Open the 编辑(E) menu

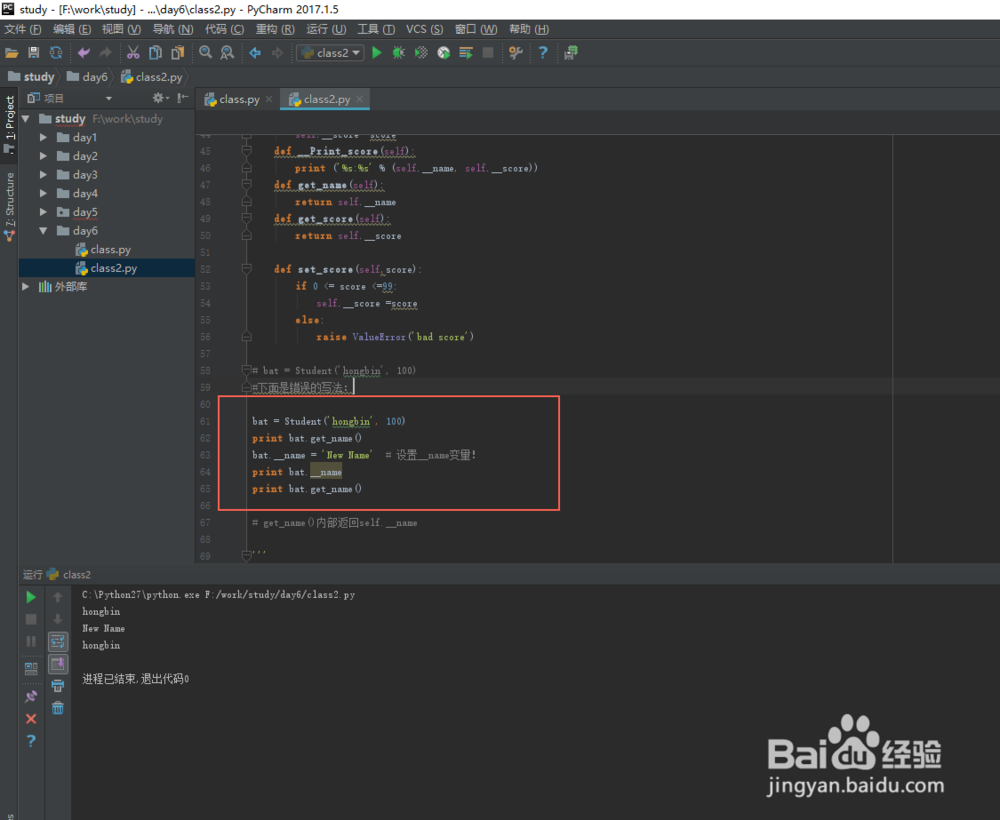coord(71,29)
